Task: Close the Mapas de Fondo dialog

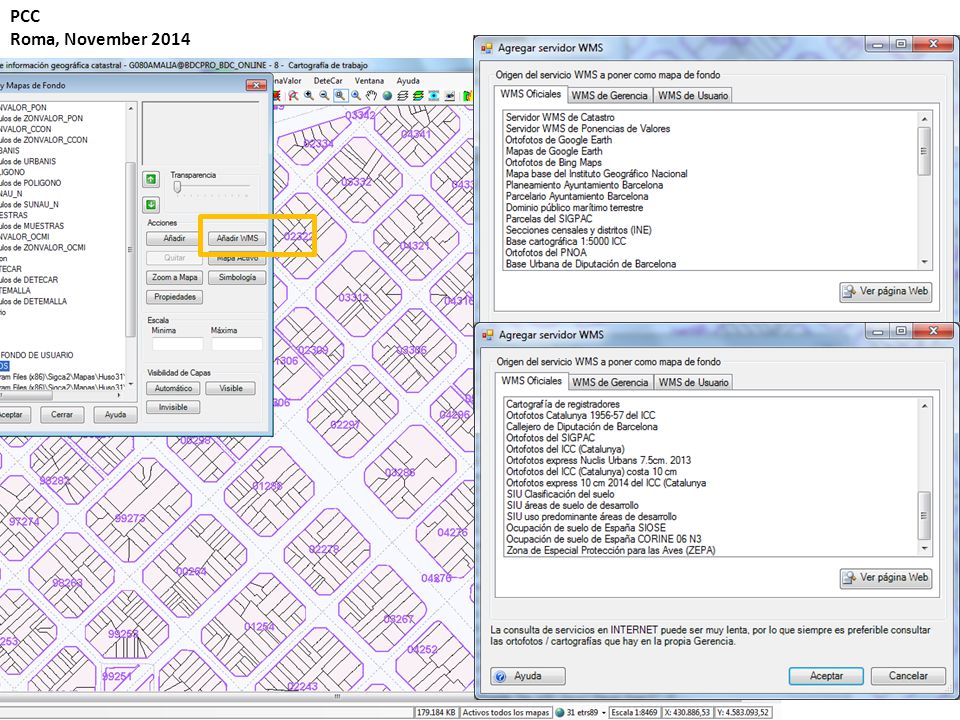Action: pyautogui.click(x=256, y=85)
